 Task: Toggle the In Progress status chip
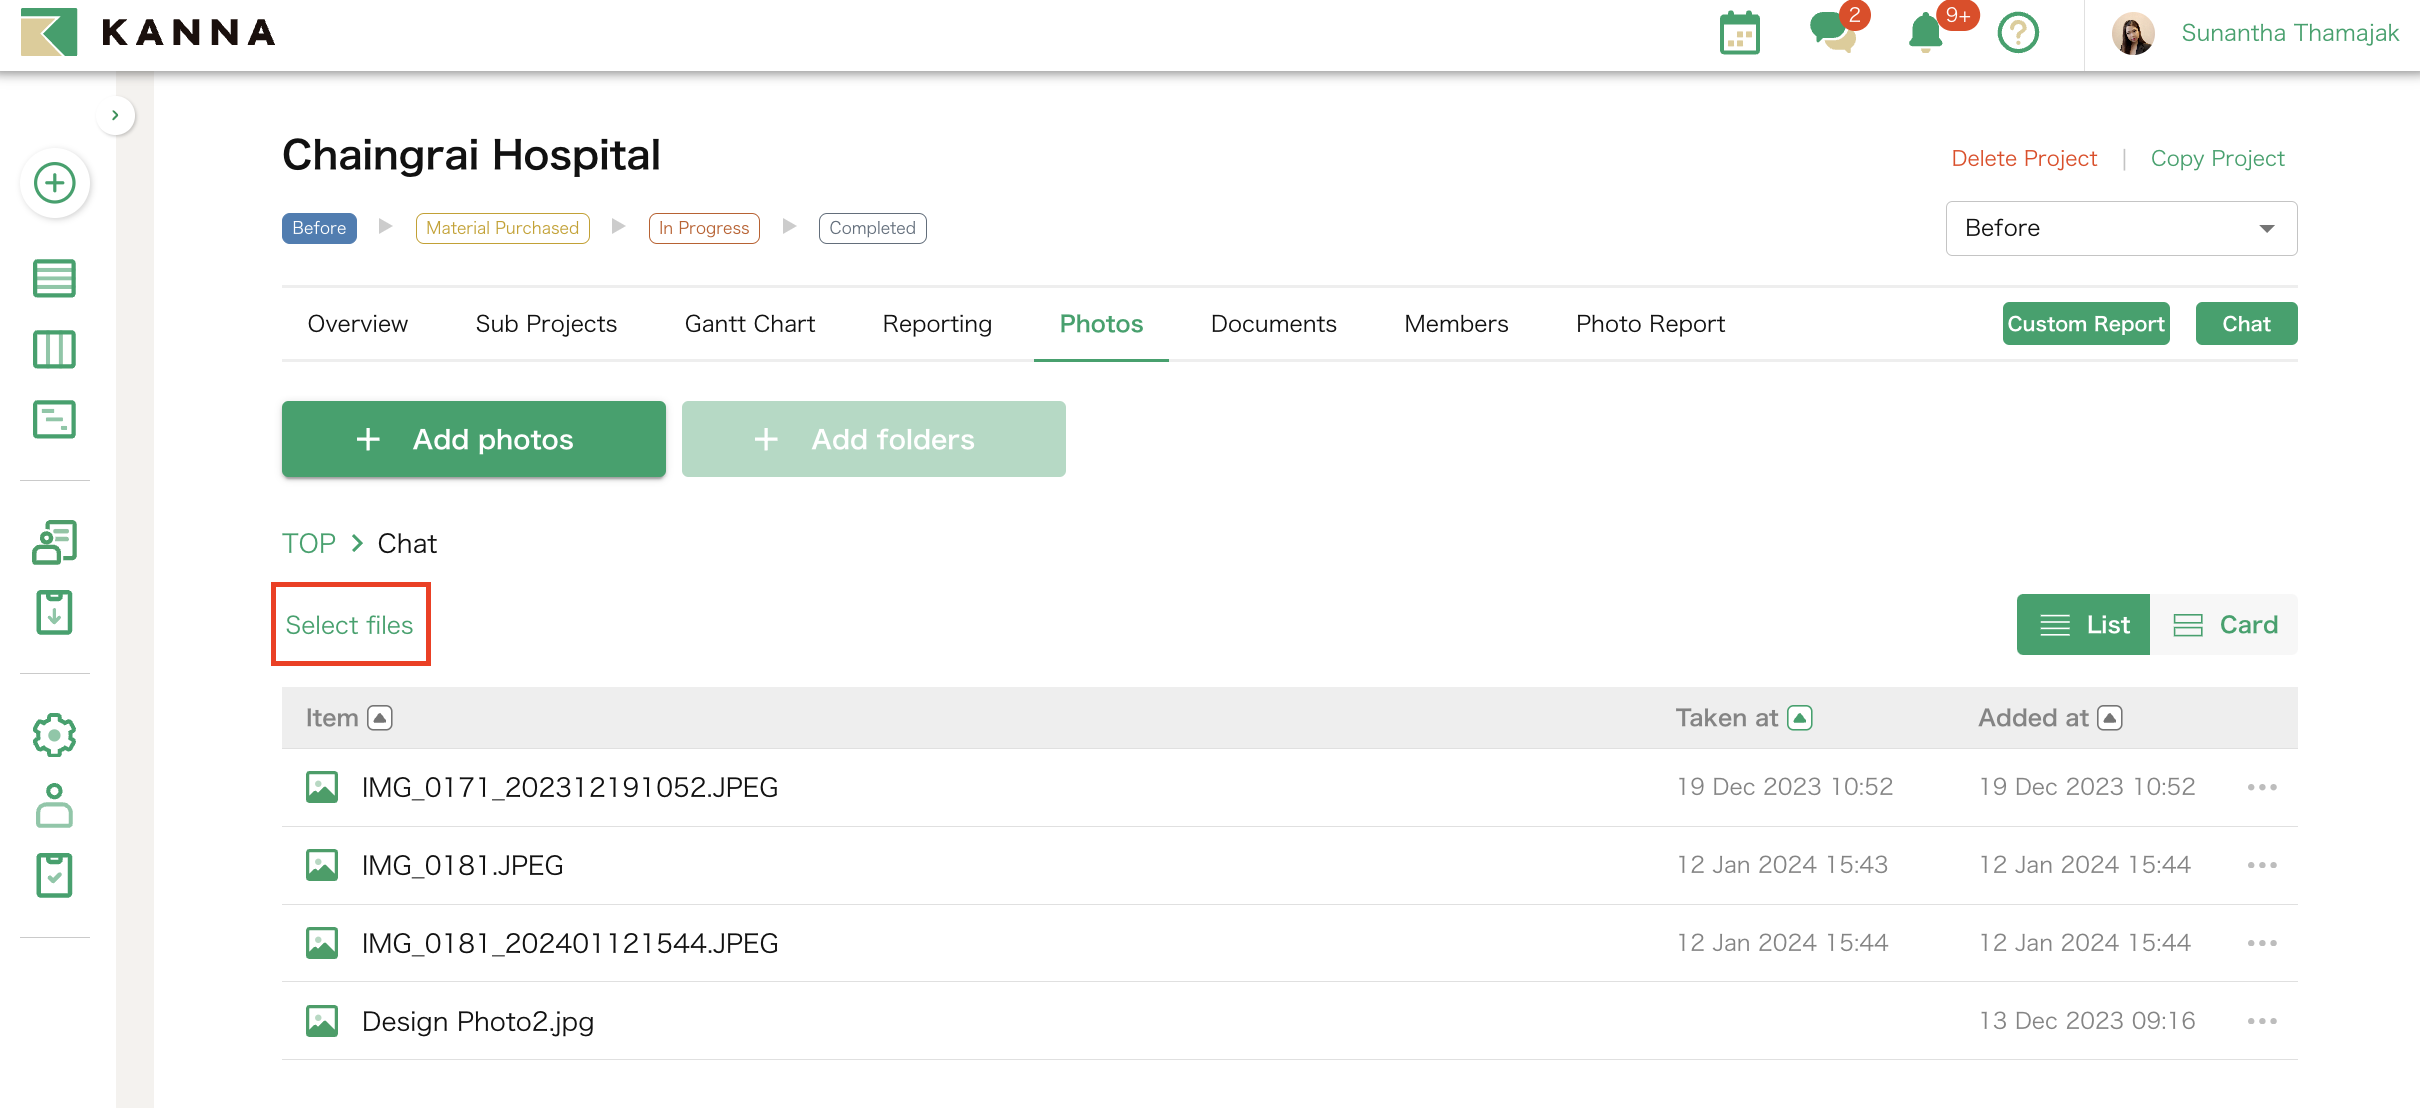point(703,227)
